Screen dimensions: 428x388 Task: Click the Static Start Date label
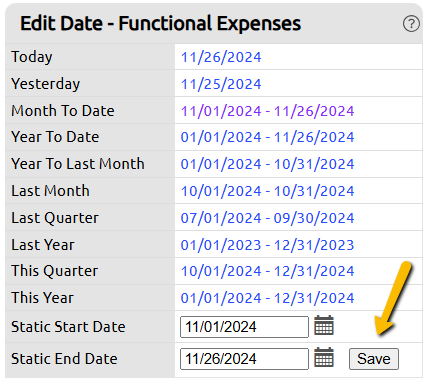pyautogui.click(x=68, y=327)
